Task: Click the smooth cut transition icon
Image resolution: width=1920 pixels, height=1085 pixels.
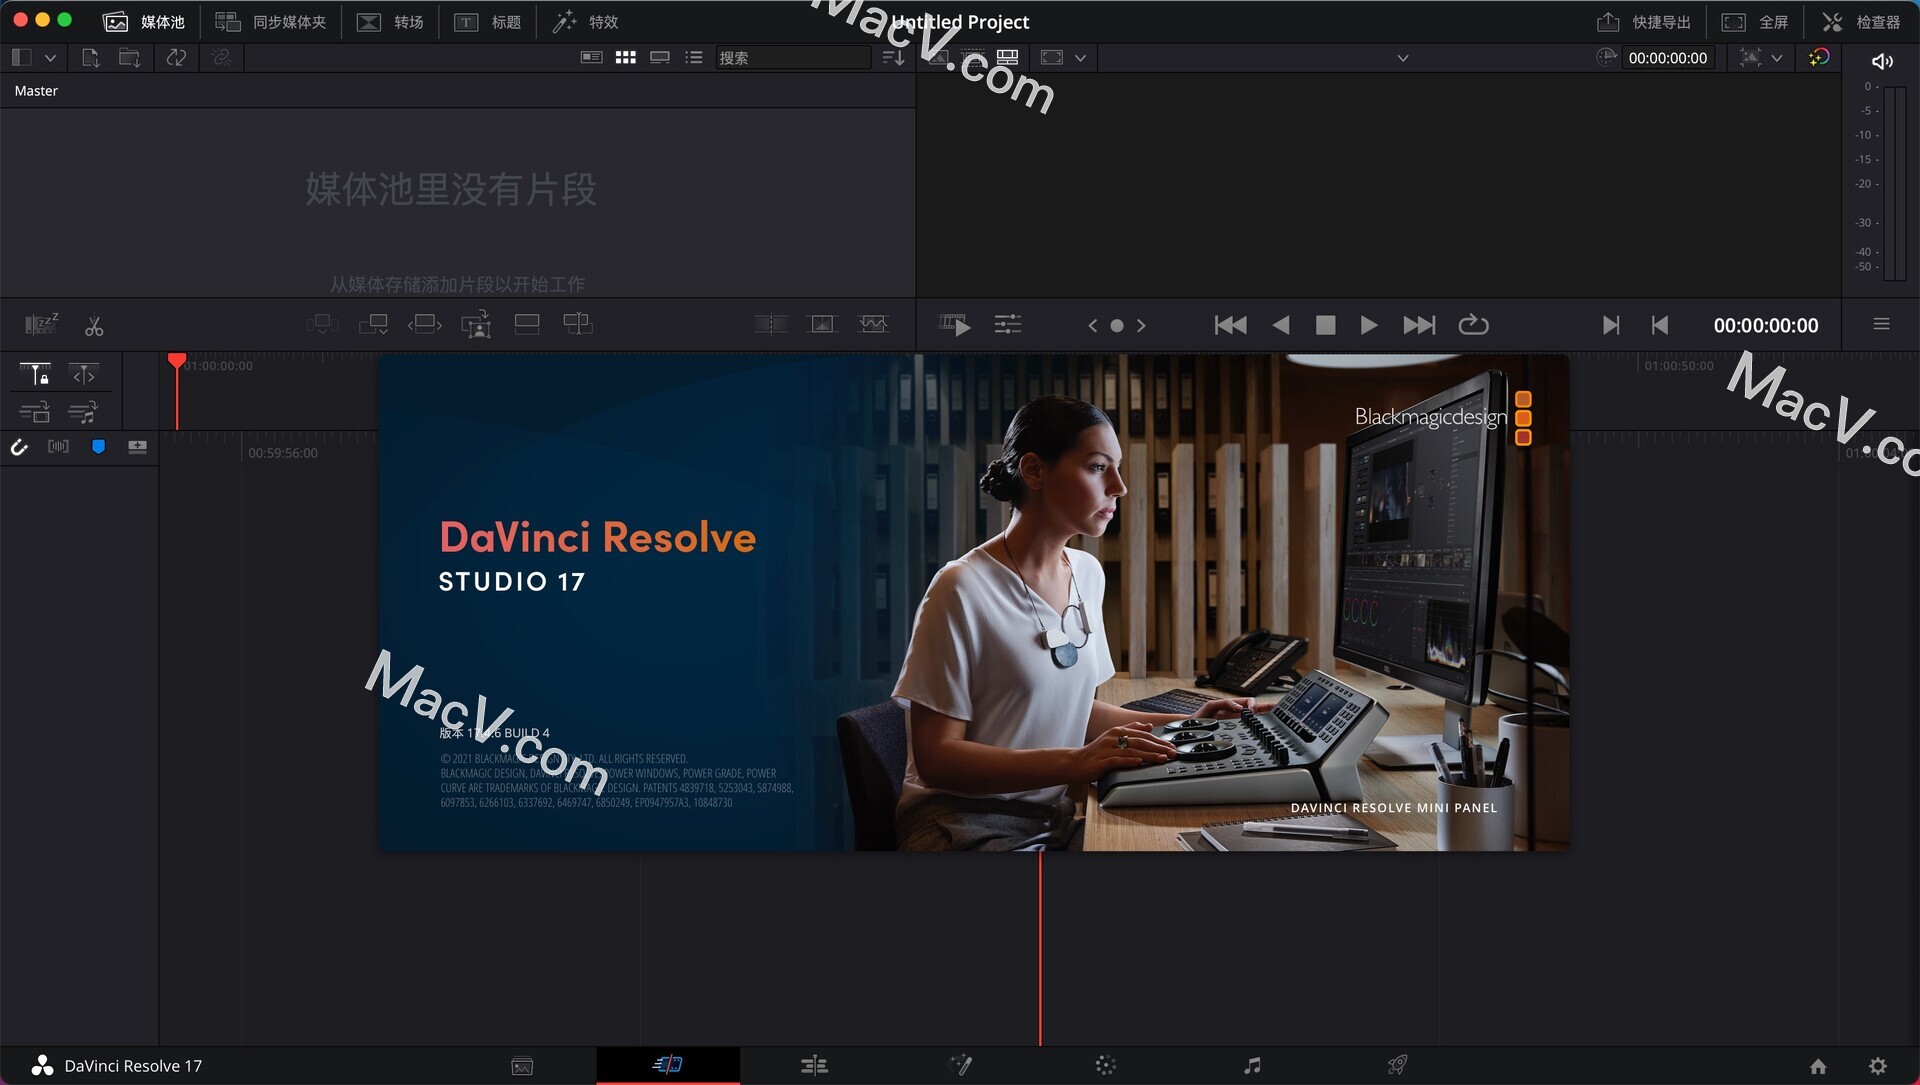Action: tap(873, 324)
